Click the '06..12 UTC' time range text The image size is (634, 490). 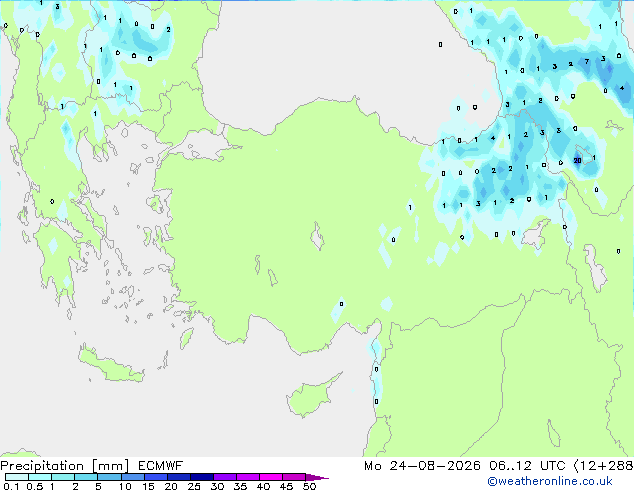tap(527, 466)
